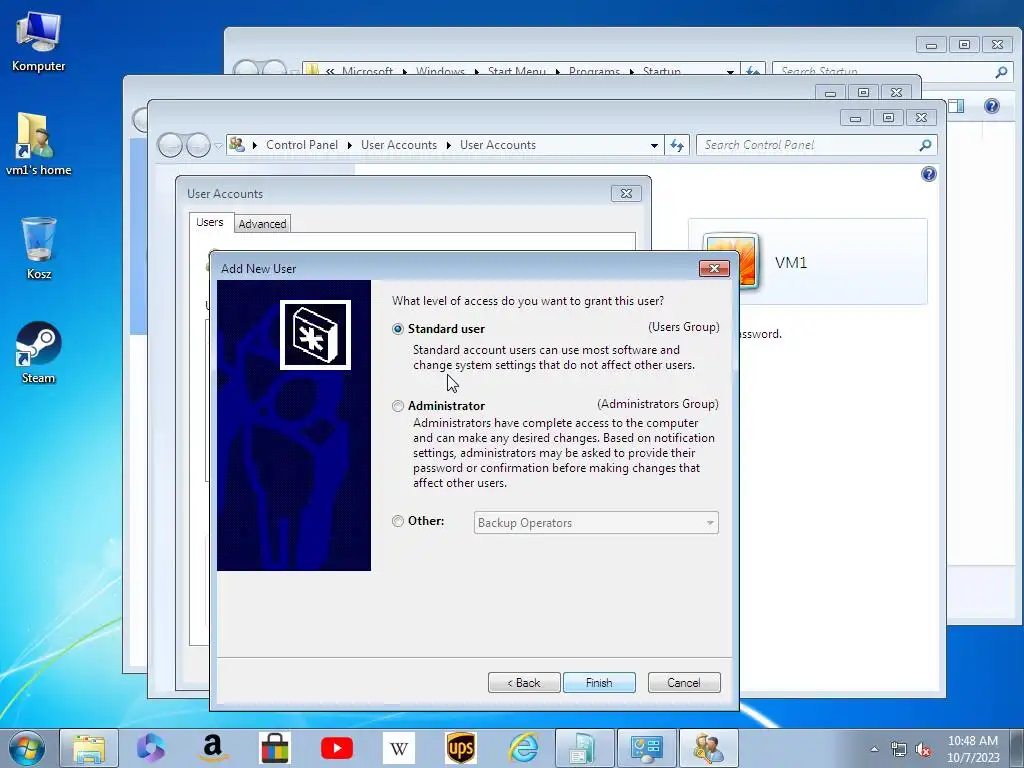This screenshot has width=1024, height=768.
Task: Open the Backup Operators group dropdown
Action: tap(596, 522)
